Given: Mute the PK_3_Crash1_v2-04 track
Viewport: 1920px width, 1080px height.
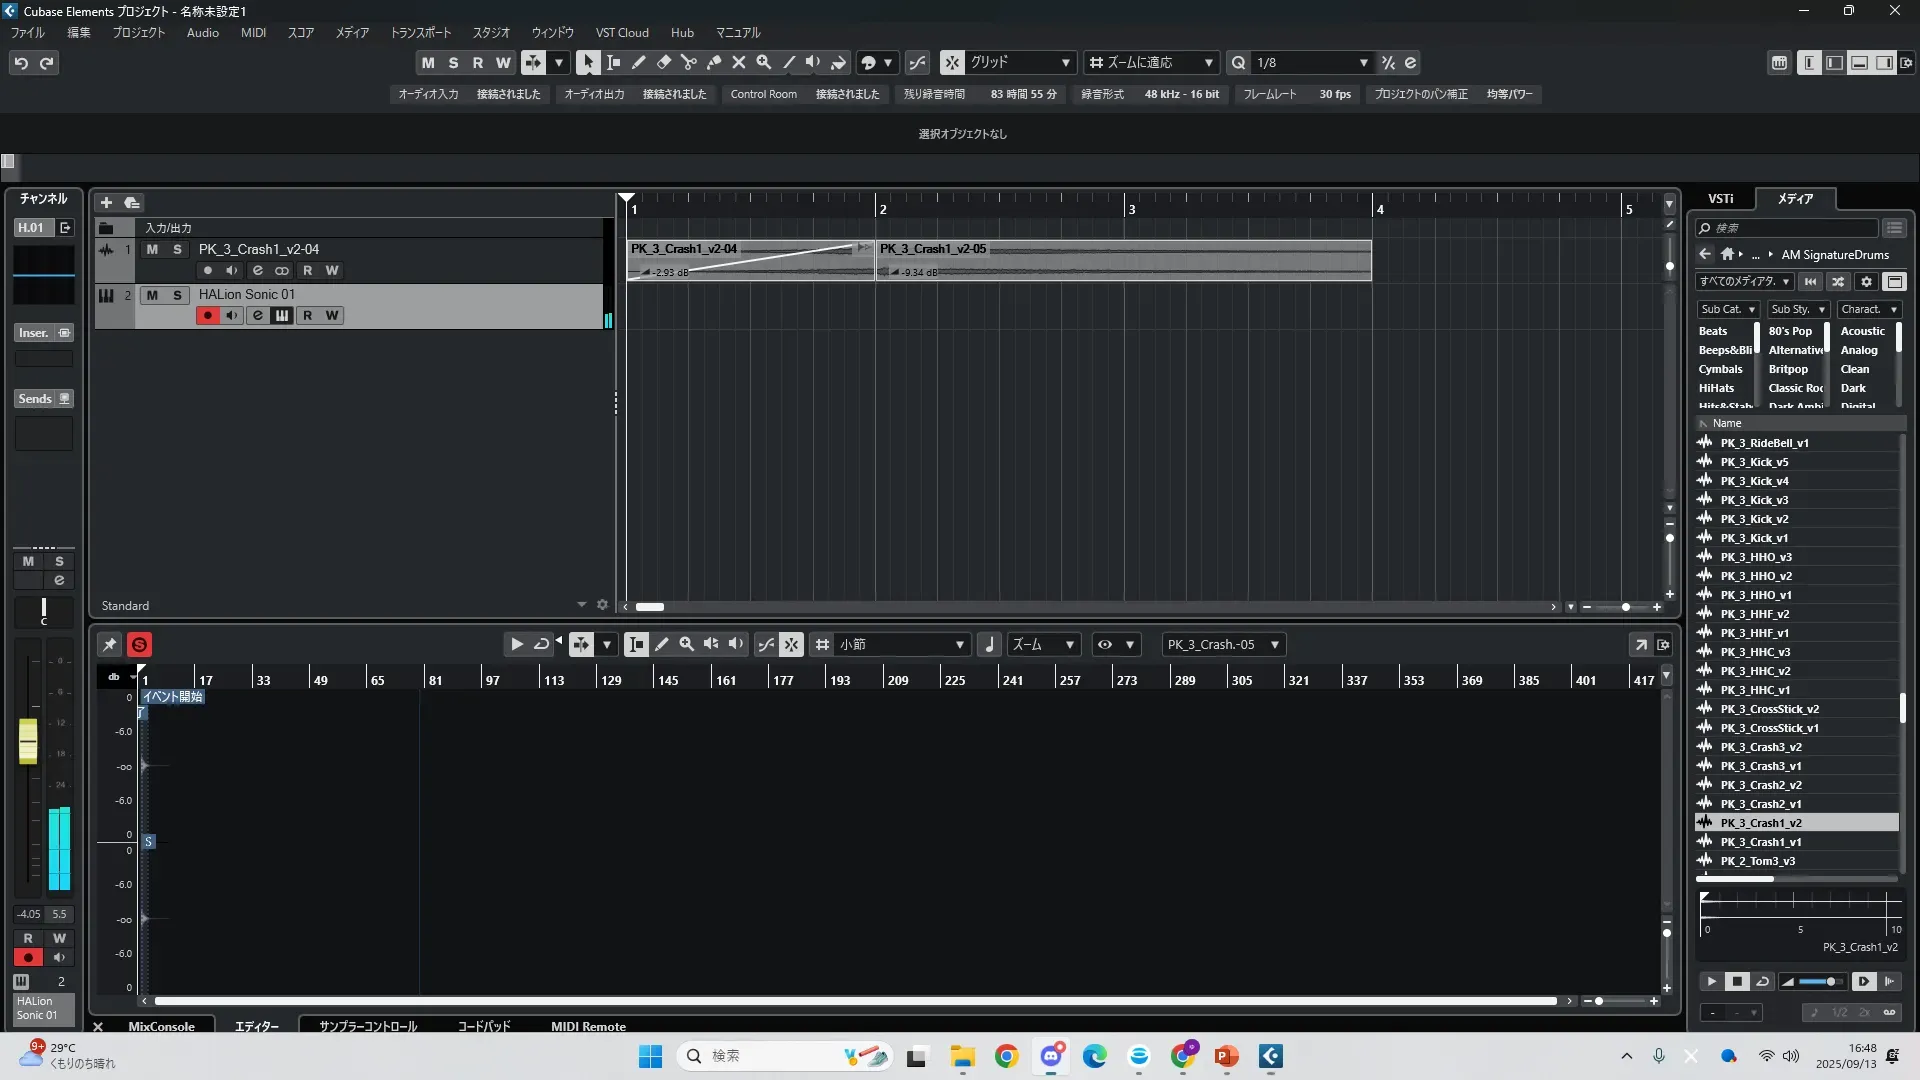Looking at the screenshot, I should coord(152,249).
